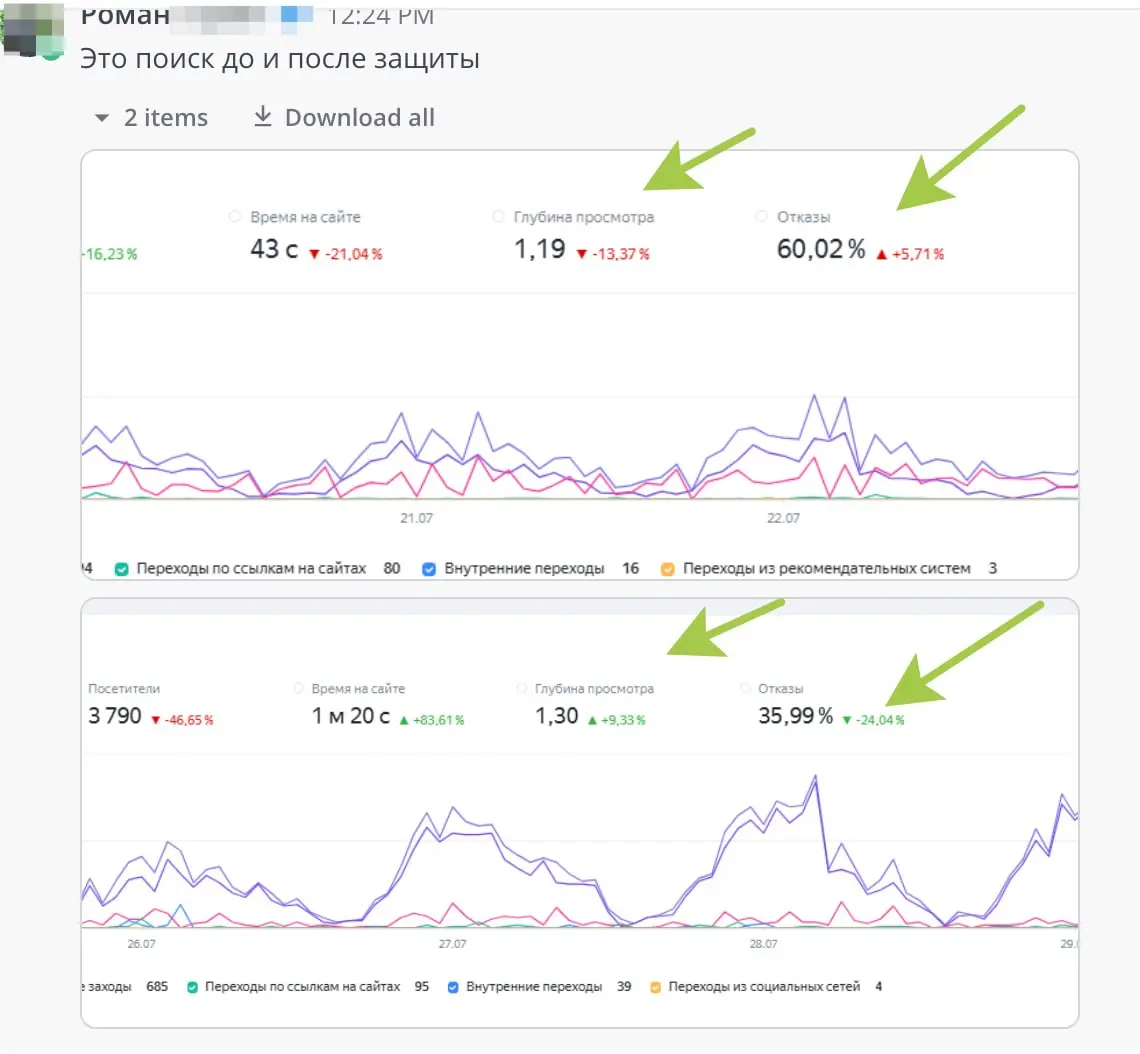Open the second attached chart screenshot
This screenshot has width=1140, height=1054.
click(x=579, y=813)
